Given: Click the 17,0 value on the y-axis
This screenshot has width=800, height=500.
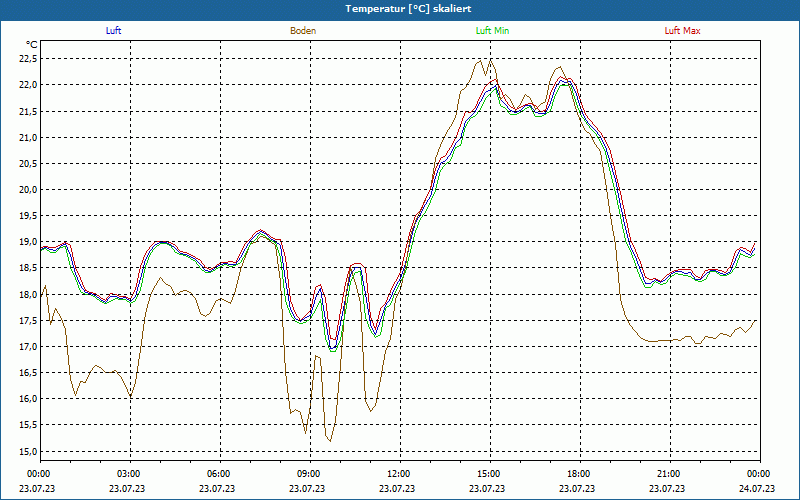Looking at the screenshot, I should tap(28, 346).
